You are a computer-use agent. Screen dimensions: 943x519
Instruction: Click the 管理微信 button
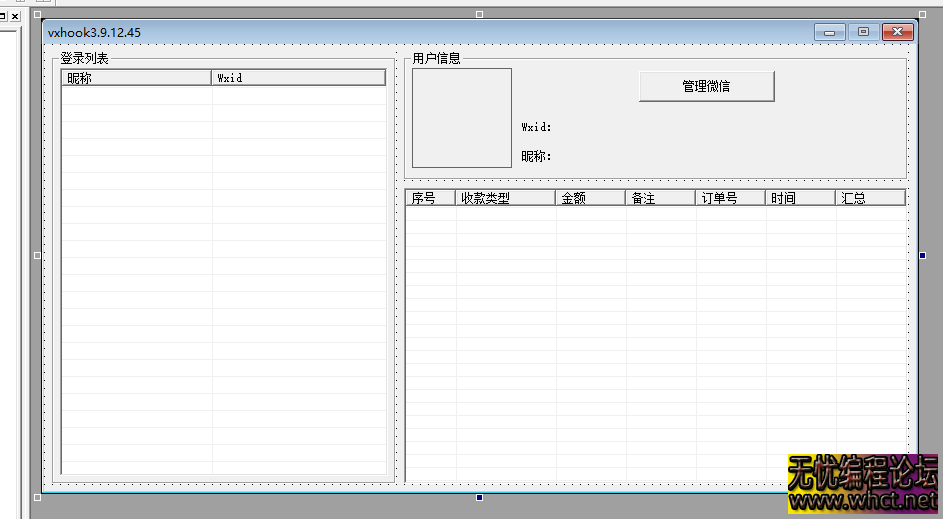(x=706, y=86)
